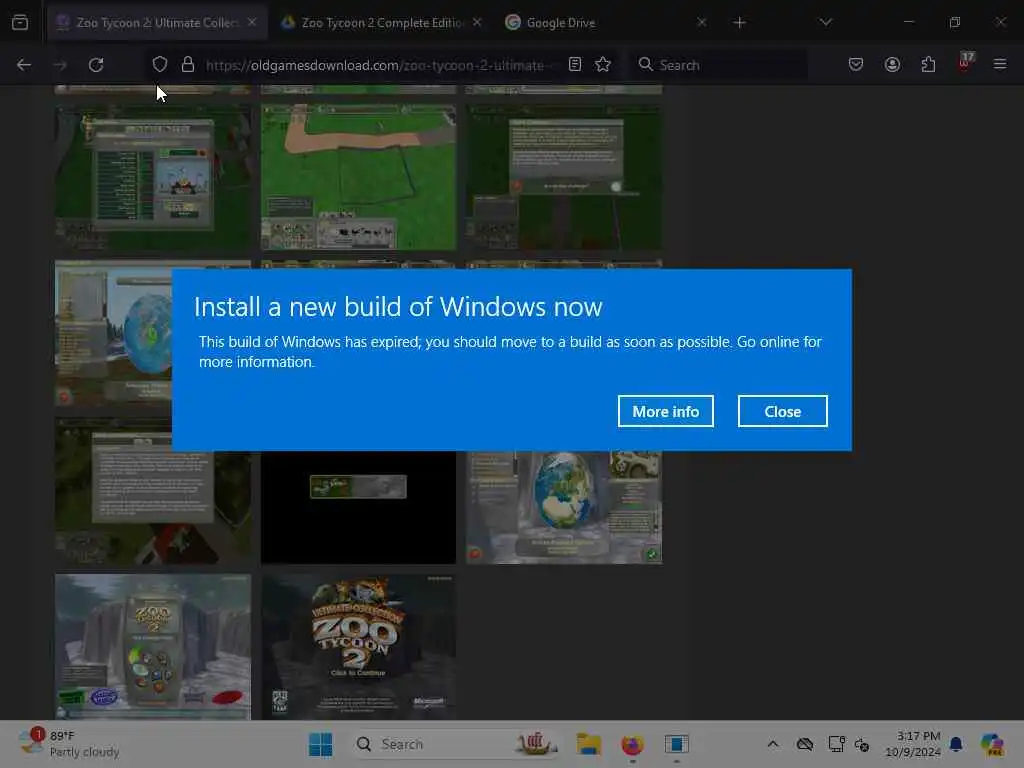Open the Firefox account icon
This screenshot has width=1024, height=768.
tap(892, 65)
